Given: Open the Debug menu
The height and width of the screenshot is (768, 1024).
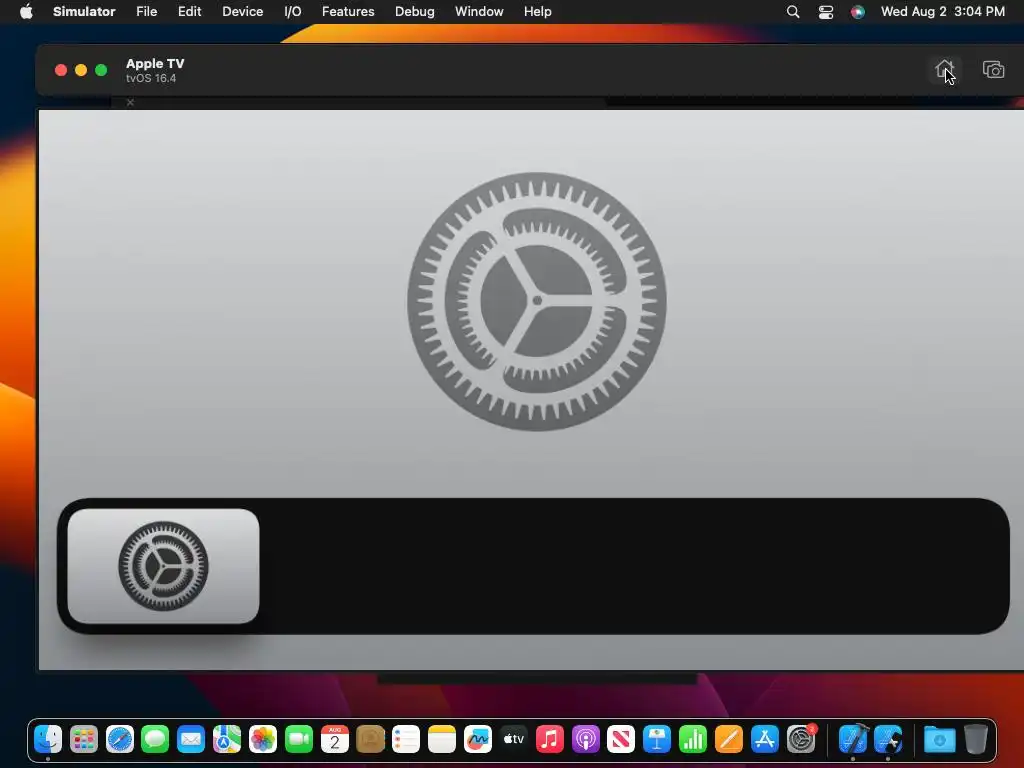Looking at the screenshot, I should pos(415,11).
